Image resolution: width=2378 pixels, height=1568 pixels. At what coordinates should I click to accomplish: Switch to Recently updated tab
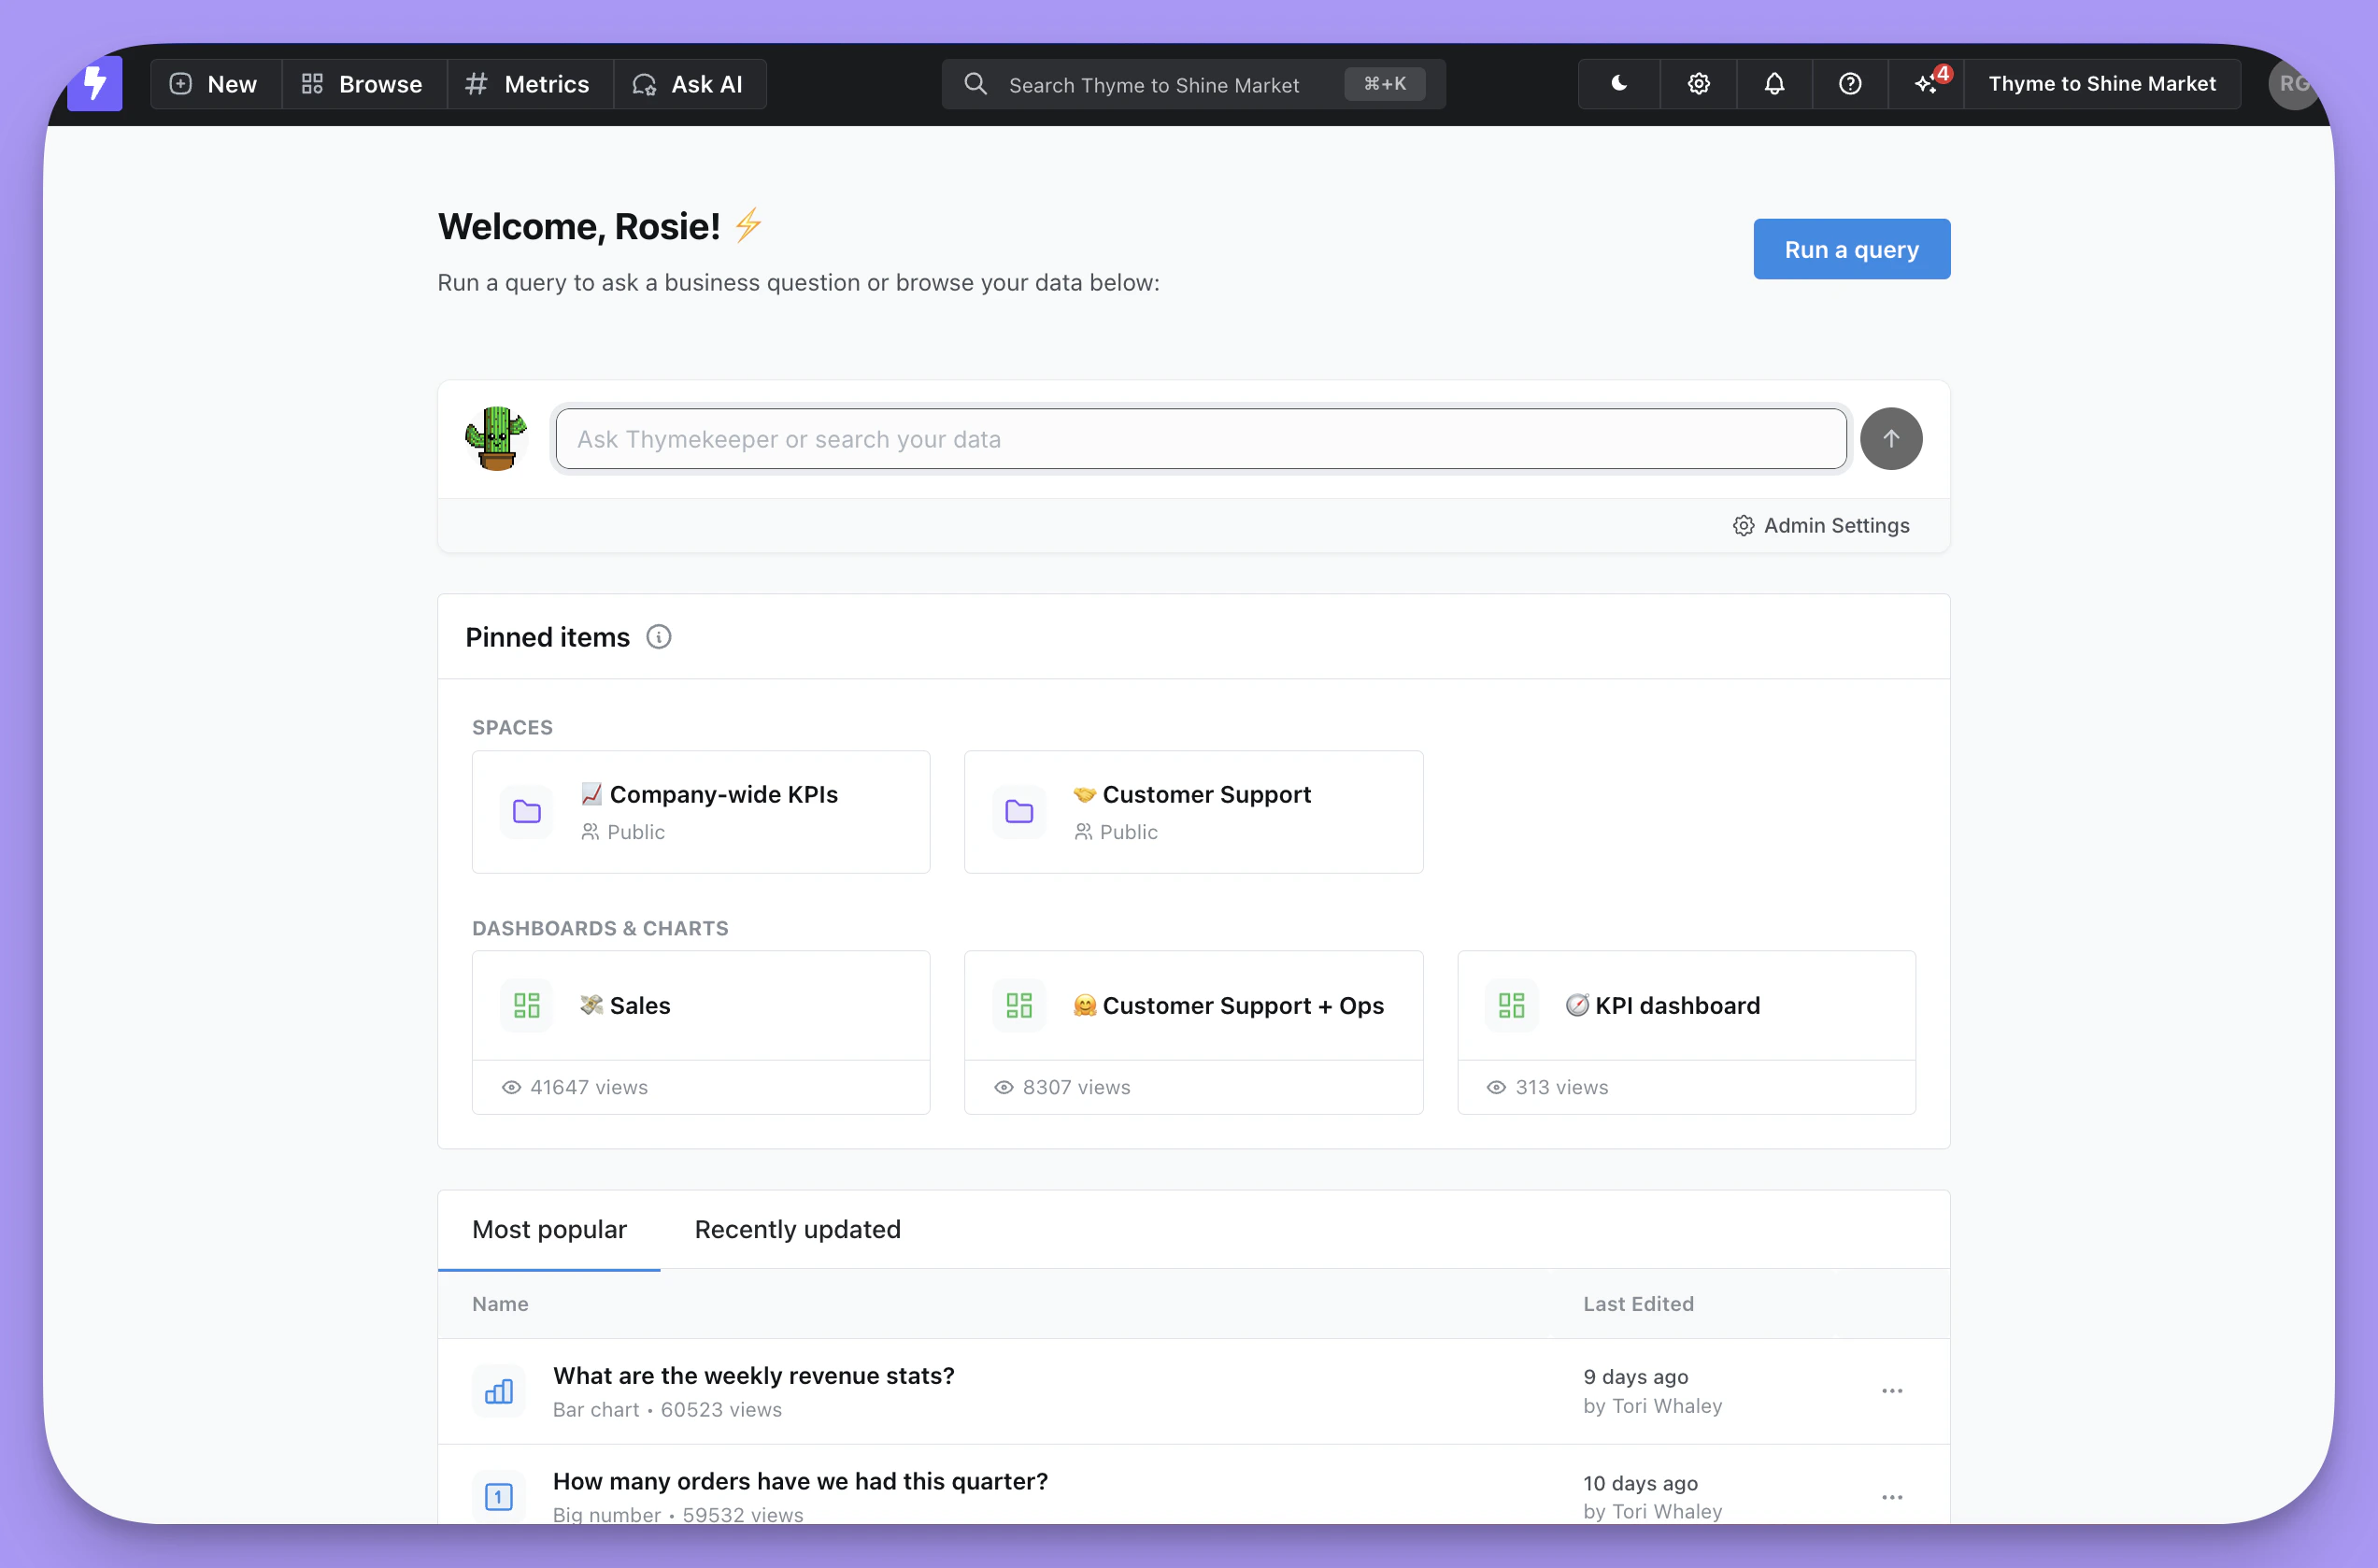[797, 1229]
